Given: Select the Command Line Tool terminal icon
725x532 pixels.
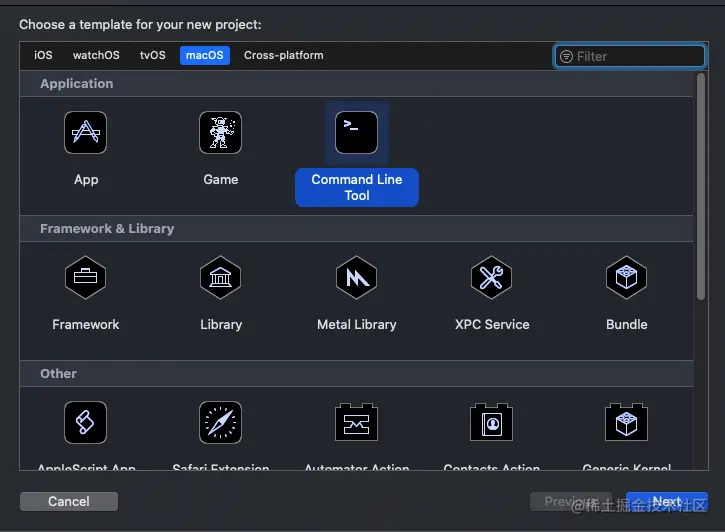Looking at the screenshot, I should (x=356, y=133).
